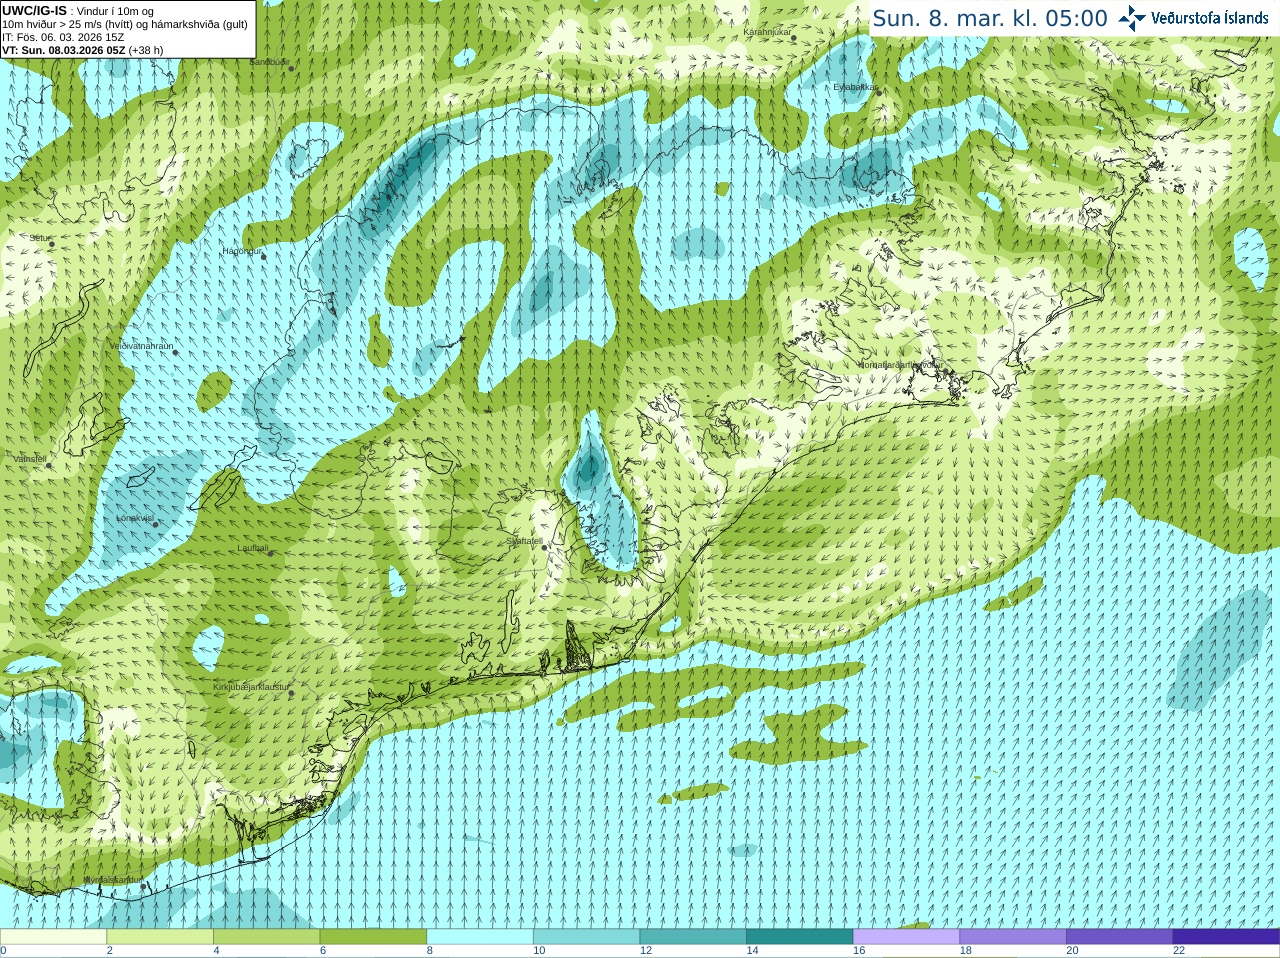The width and height of the screenshot is (1280, 958).
Task: Click the Veðurstofa Íslands logo icon
Action: [x=1132, y=18]
